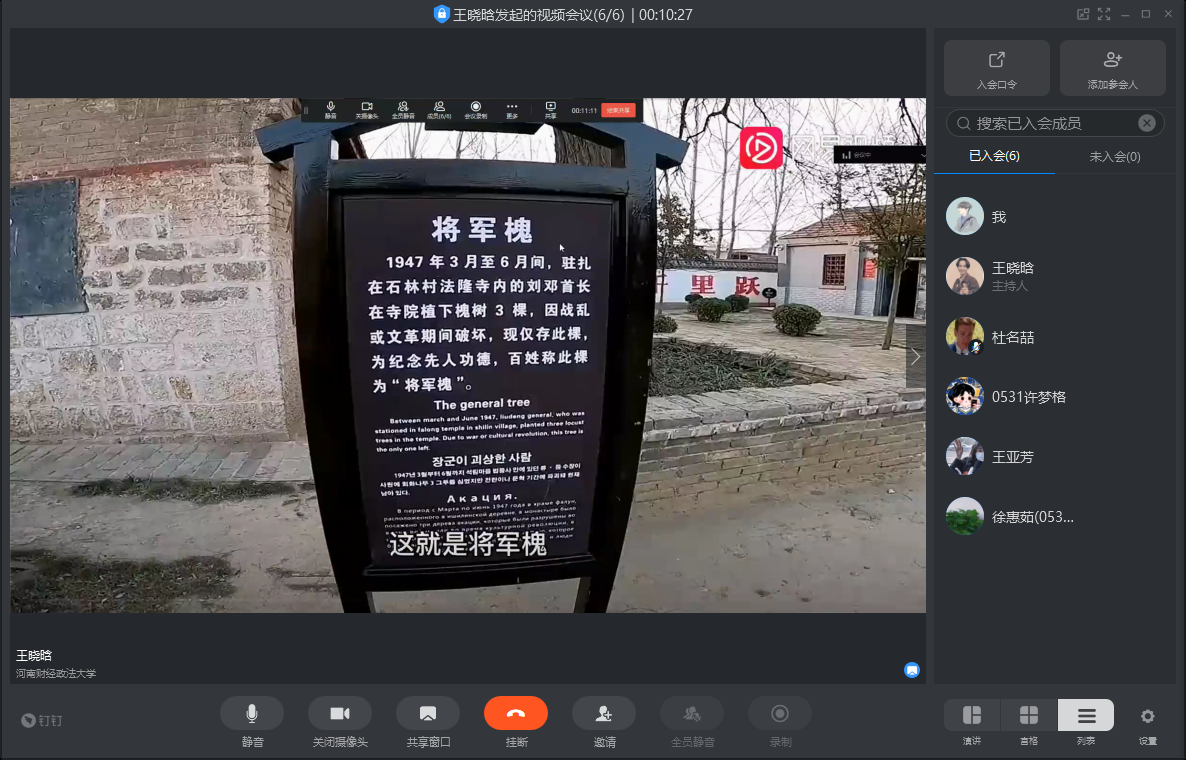Screen dimensions: 1186x760
Task: Hang up the call with 挂断
Action: 516,714
